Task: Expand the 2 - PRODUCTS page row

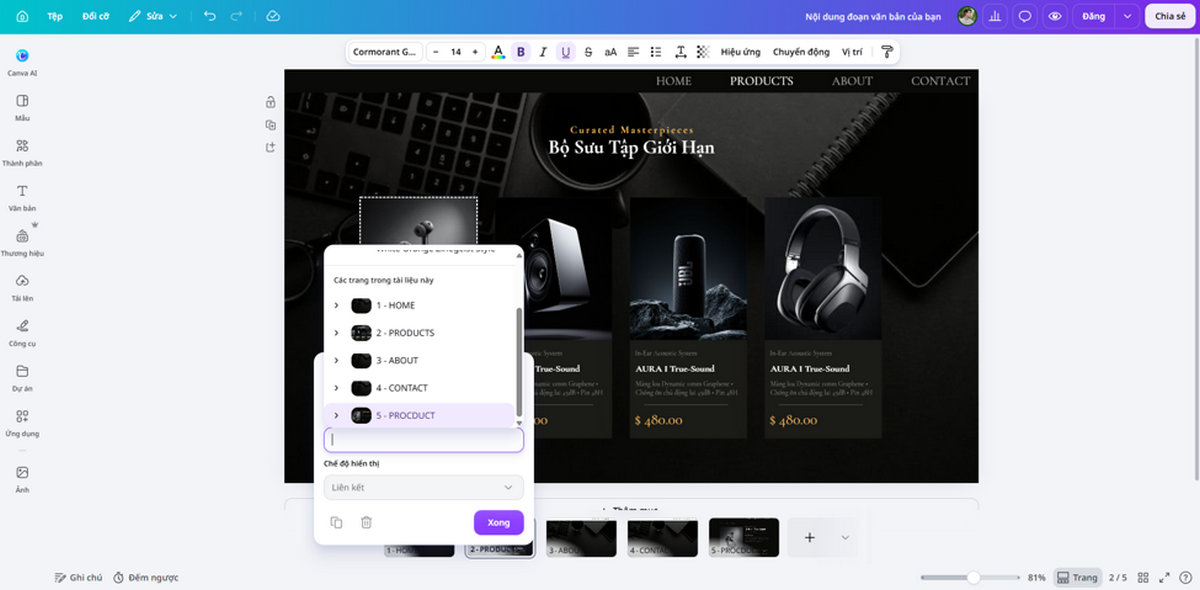Action: click(x=336, y=333)
